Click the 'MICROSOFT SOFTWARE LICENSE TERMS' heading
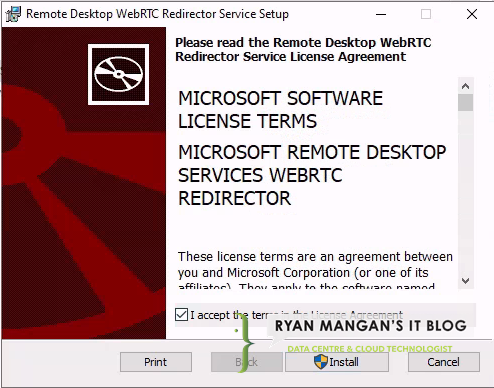This screenshot has height=388, width=494. 280,109
